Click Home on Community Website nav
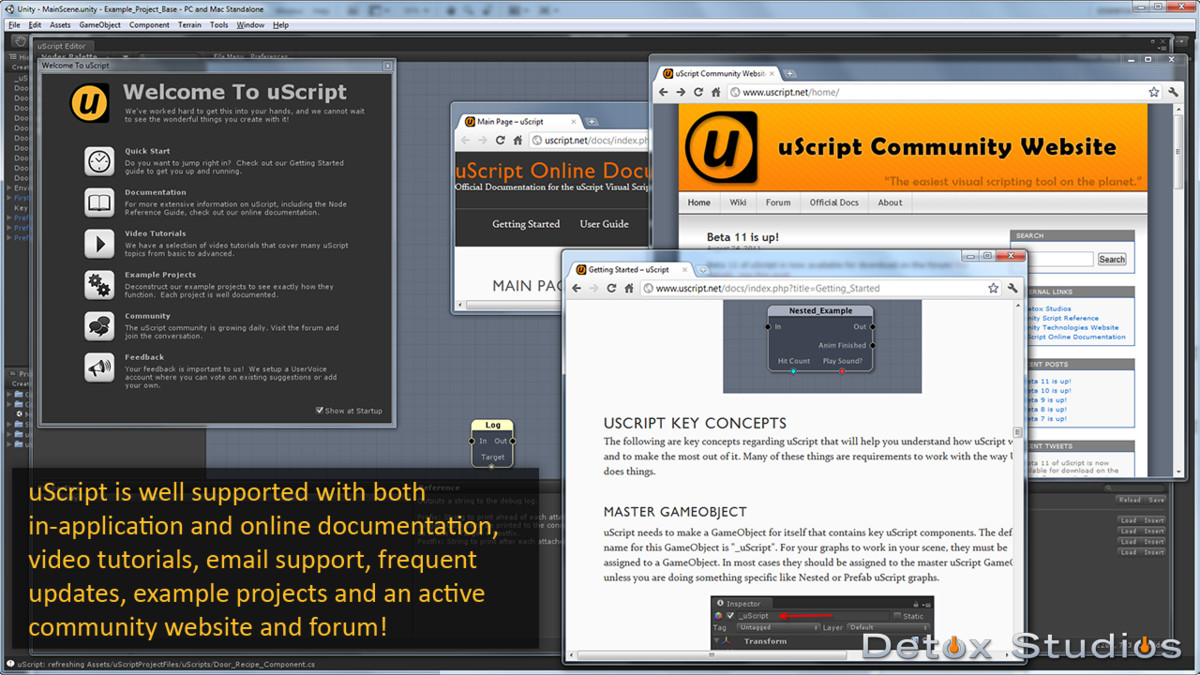The image size is (1200, 675). click(699, 202)
